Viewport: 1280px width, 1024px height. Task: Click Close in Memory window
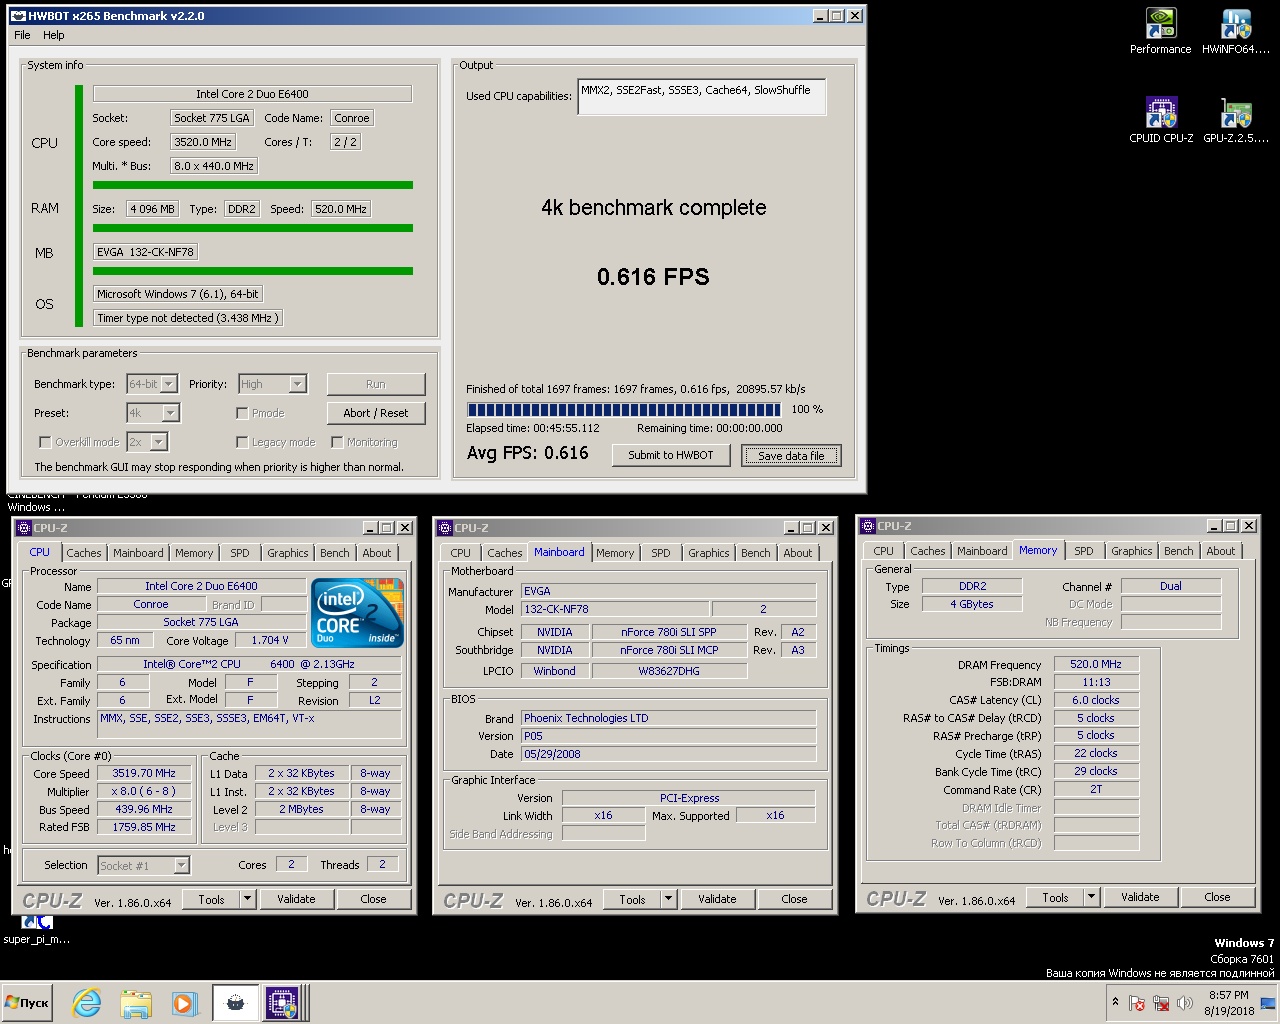(x=1217, y=897)
